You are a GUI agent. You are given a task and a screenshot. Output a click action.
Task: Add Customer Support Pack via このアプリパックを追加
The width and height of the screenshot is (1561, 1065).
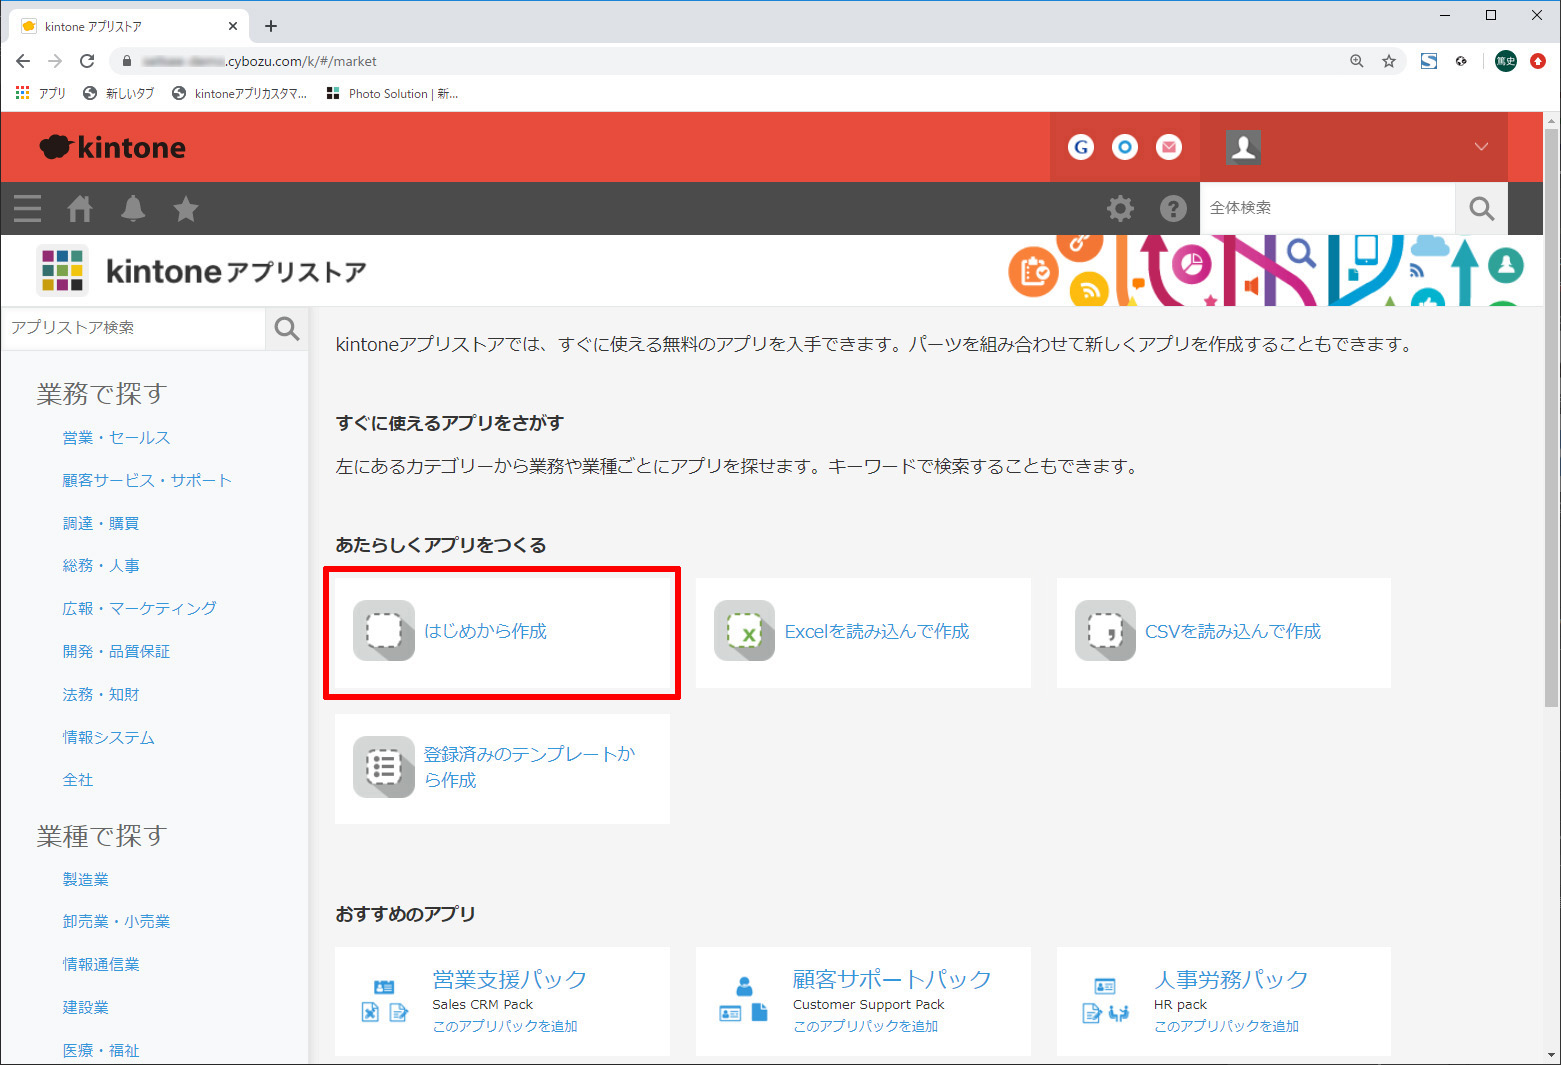click(866, 1026)
